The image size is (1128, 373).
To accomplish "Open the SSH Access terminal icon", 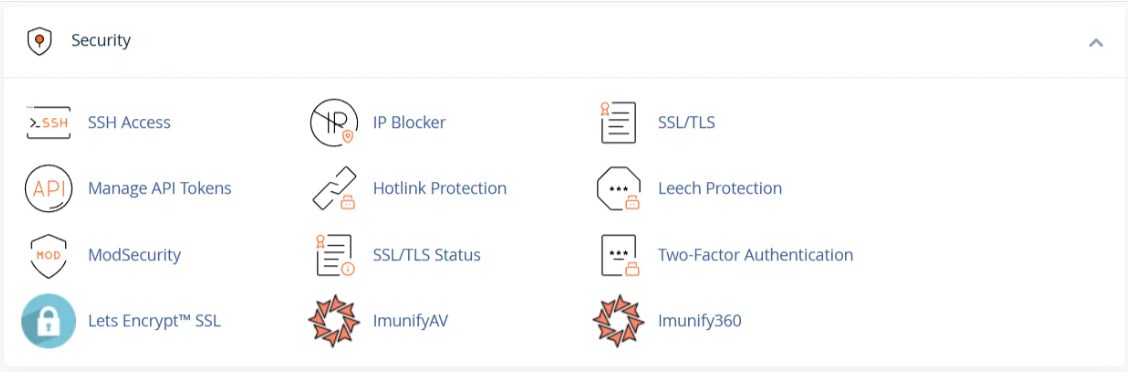I will [48, 122].
